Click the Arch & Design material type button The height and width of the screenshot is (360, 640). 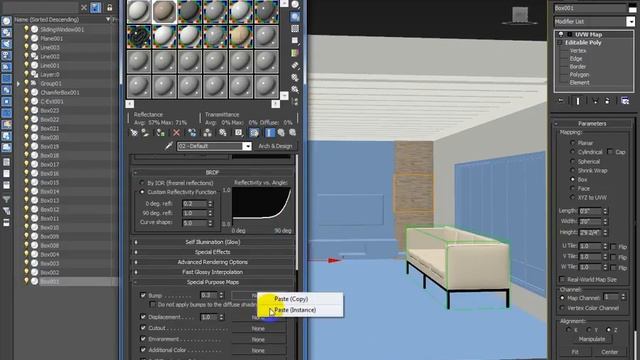(x=275, y=146)
